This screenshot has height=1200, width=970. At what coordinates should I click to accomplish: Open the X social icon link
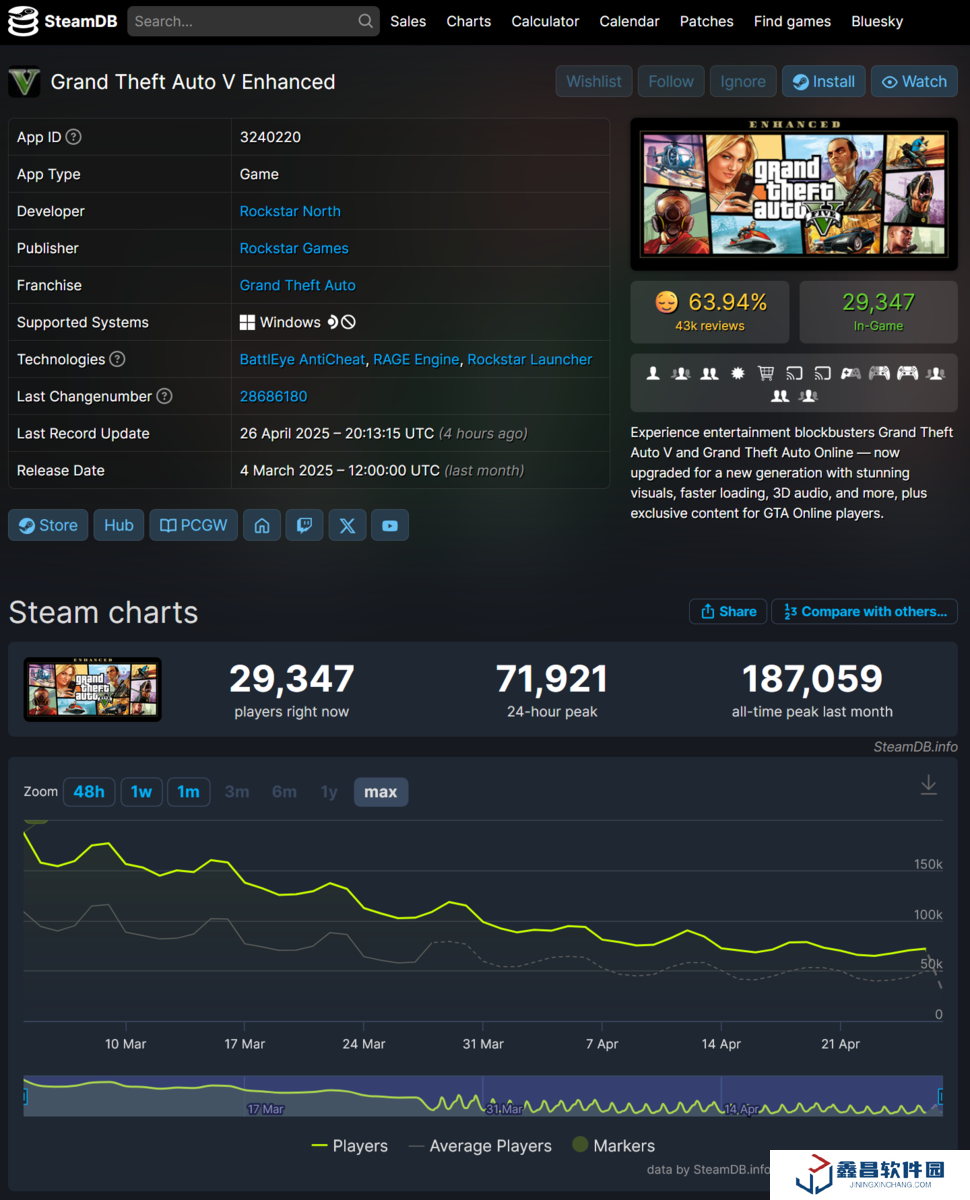tap(347, 525)
